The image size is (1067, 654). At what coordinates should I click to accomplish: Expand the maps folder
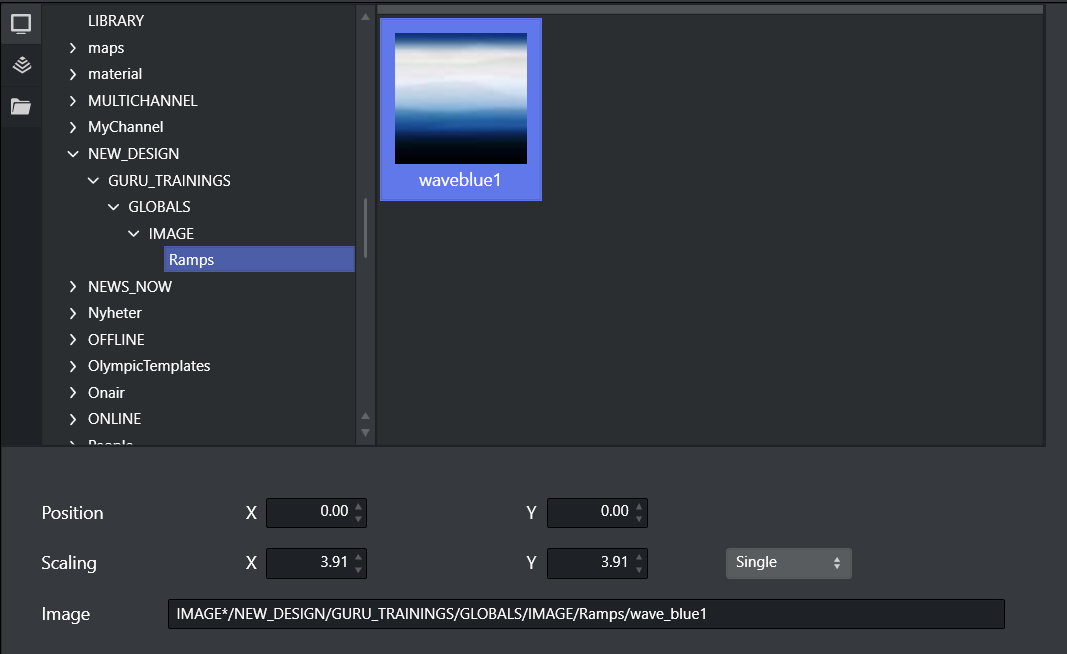73,48
